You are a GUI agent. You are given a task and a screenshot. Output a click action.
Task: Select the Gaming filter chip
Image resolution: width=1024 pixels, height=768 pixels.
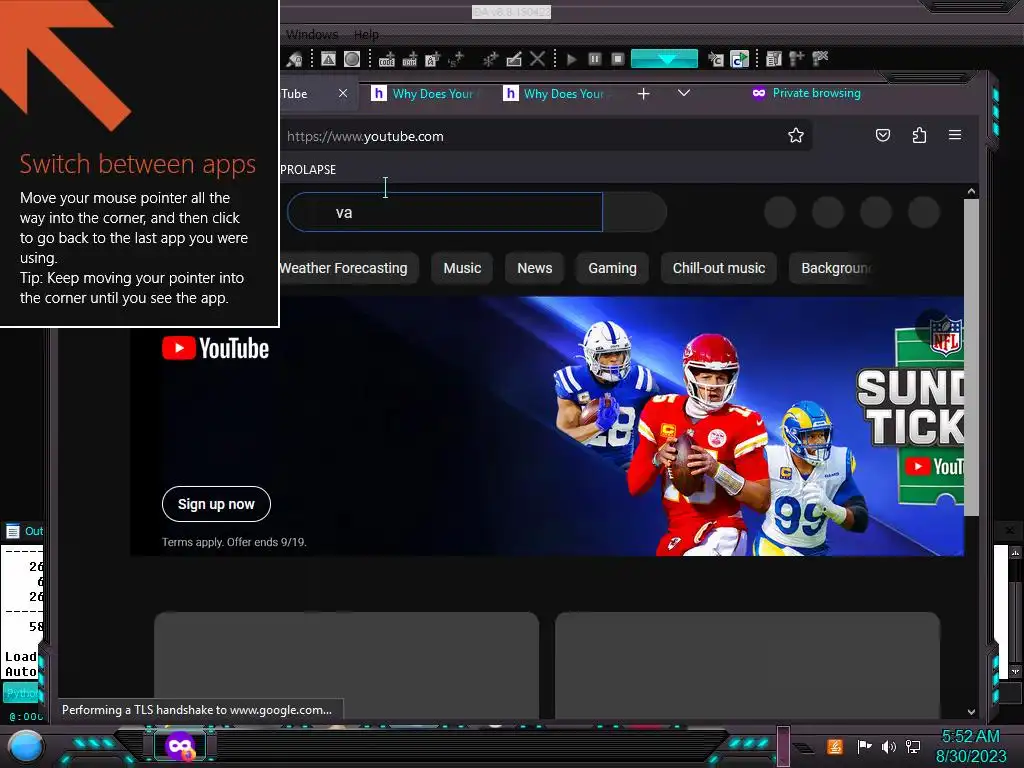(x=613, y=268)
